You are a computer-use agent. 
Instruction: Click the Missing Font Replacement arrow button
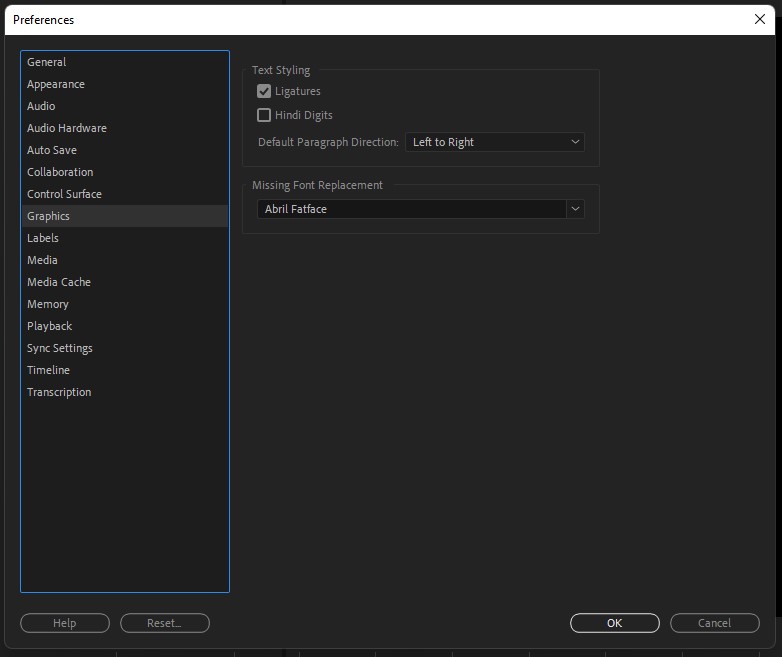[575, 209]
